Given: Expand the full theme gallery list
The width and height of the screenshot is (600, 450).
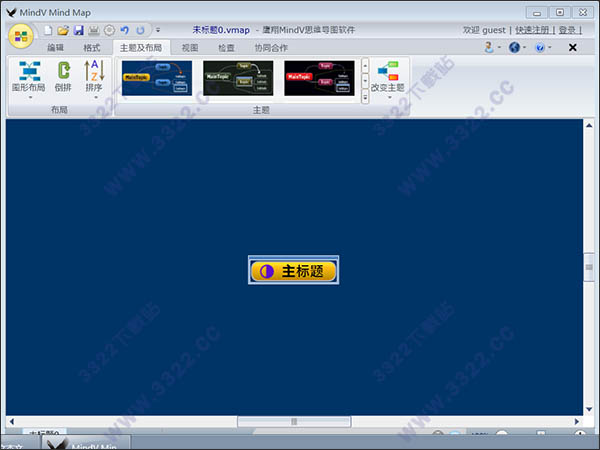Looking at the screenshot, I should coord(365,97).
